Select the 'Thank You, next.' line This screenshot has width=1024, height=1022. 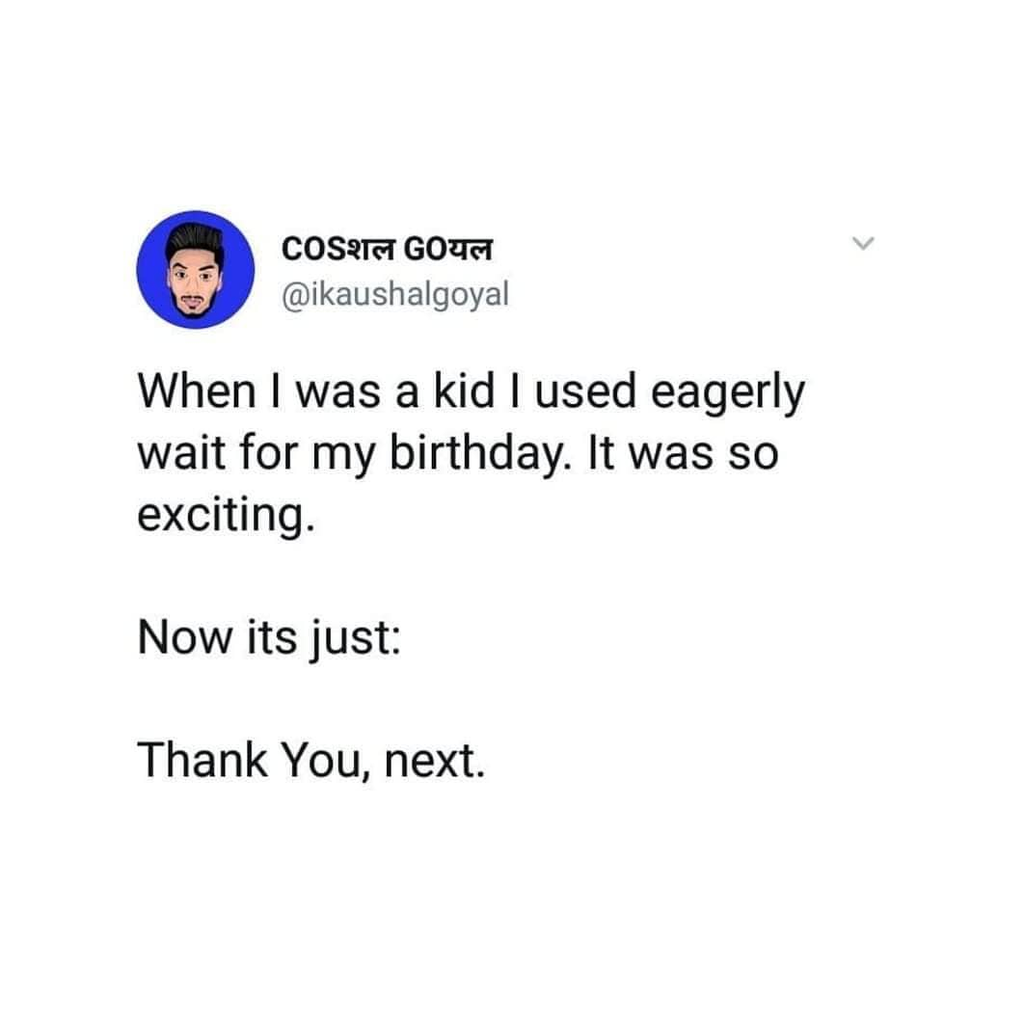point(312,760)
